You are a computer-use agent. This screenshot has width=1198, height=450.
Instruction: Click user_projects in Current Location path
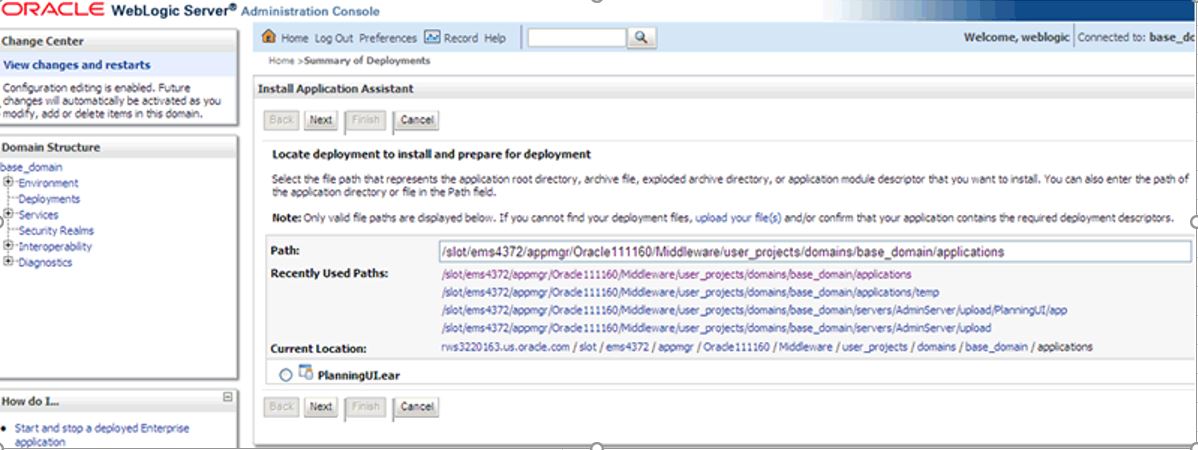click(875, 347)
